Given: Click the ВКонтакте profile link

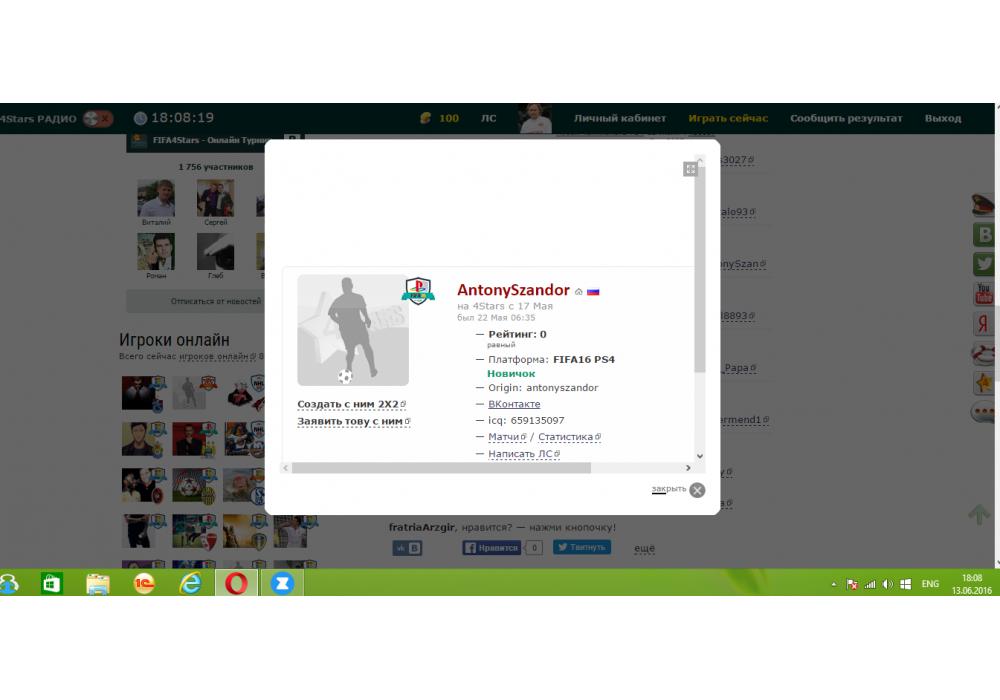Looking at the screenshot, I should click(514, 404).
